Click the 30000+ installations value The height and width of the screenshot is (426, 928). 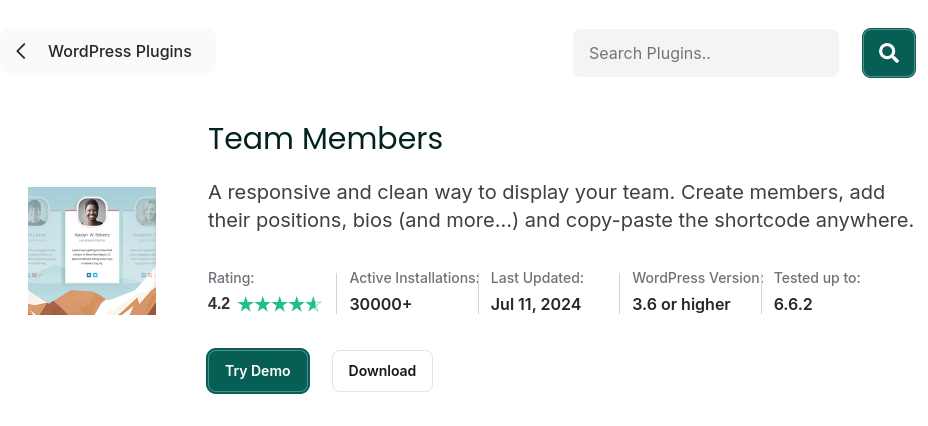380,305
